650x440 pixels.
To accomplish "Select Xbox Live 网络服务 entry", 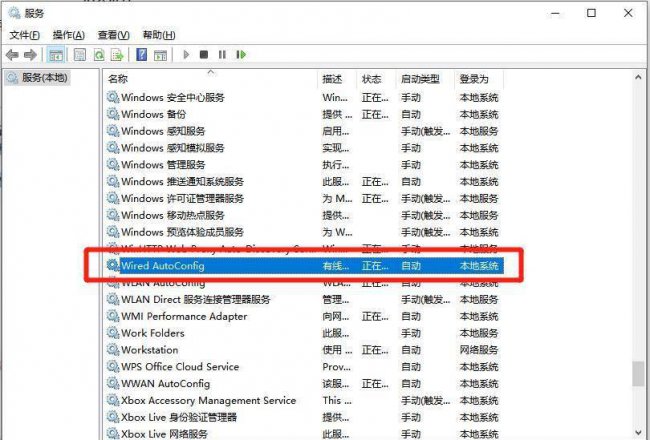I will [x=164, y=434].
